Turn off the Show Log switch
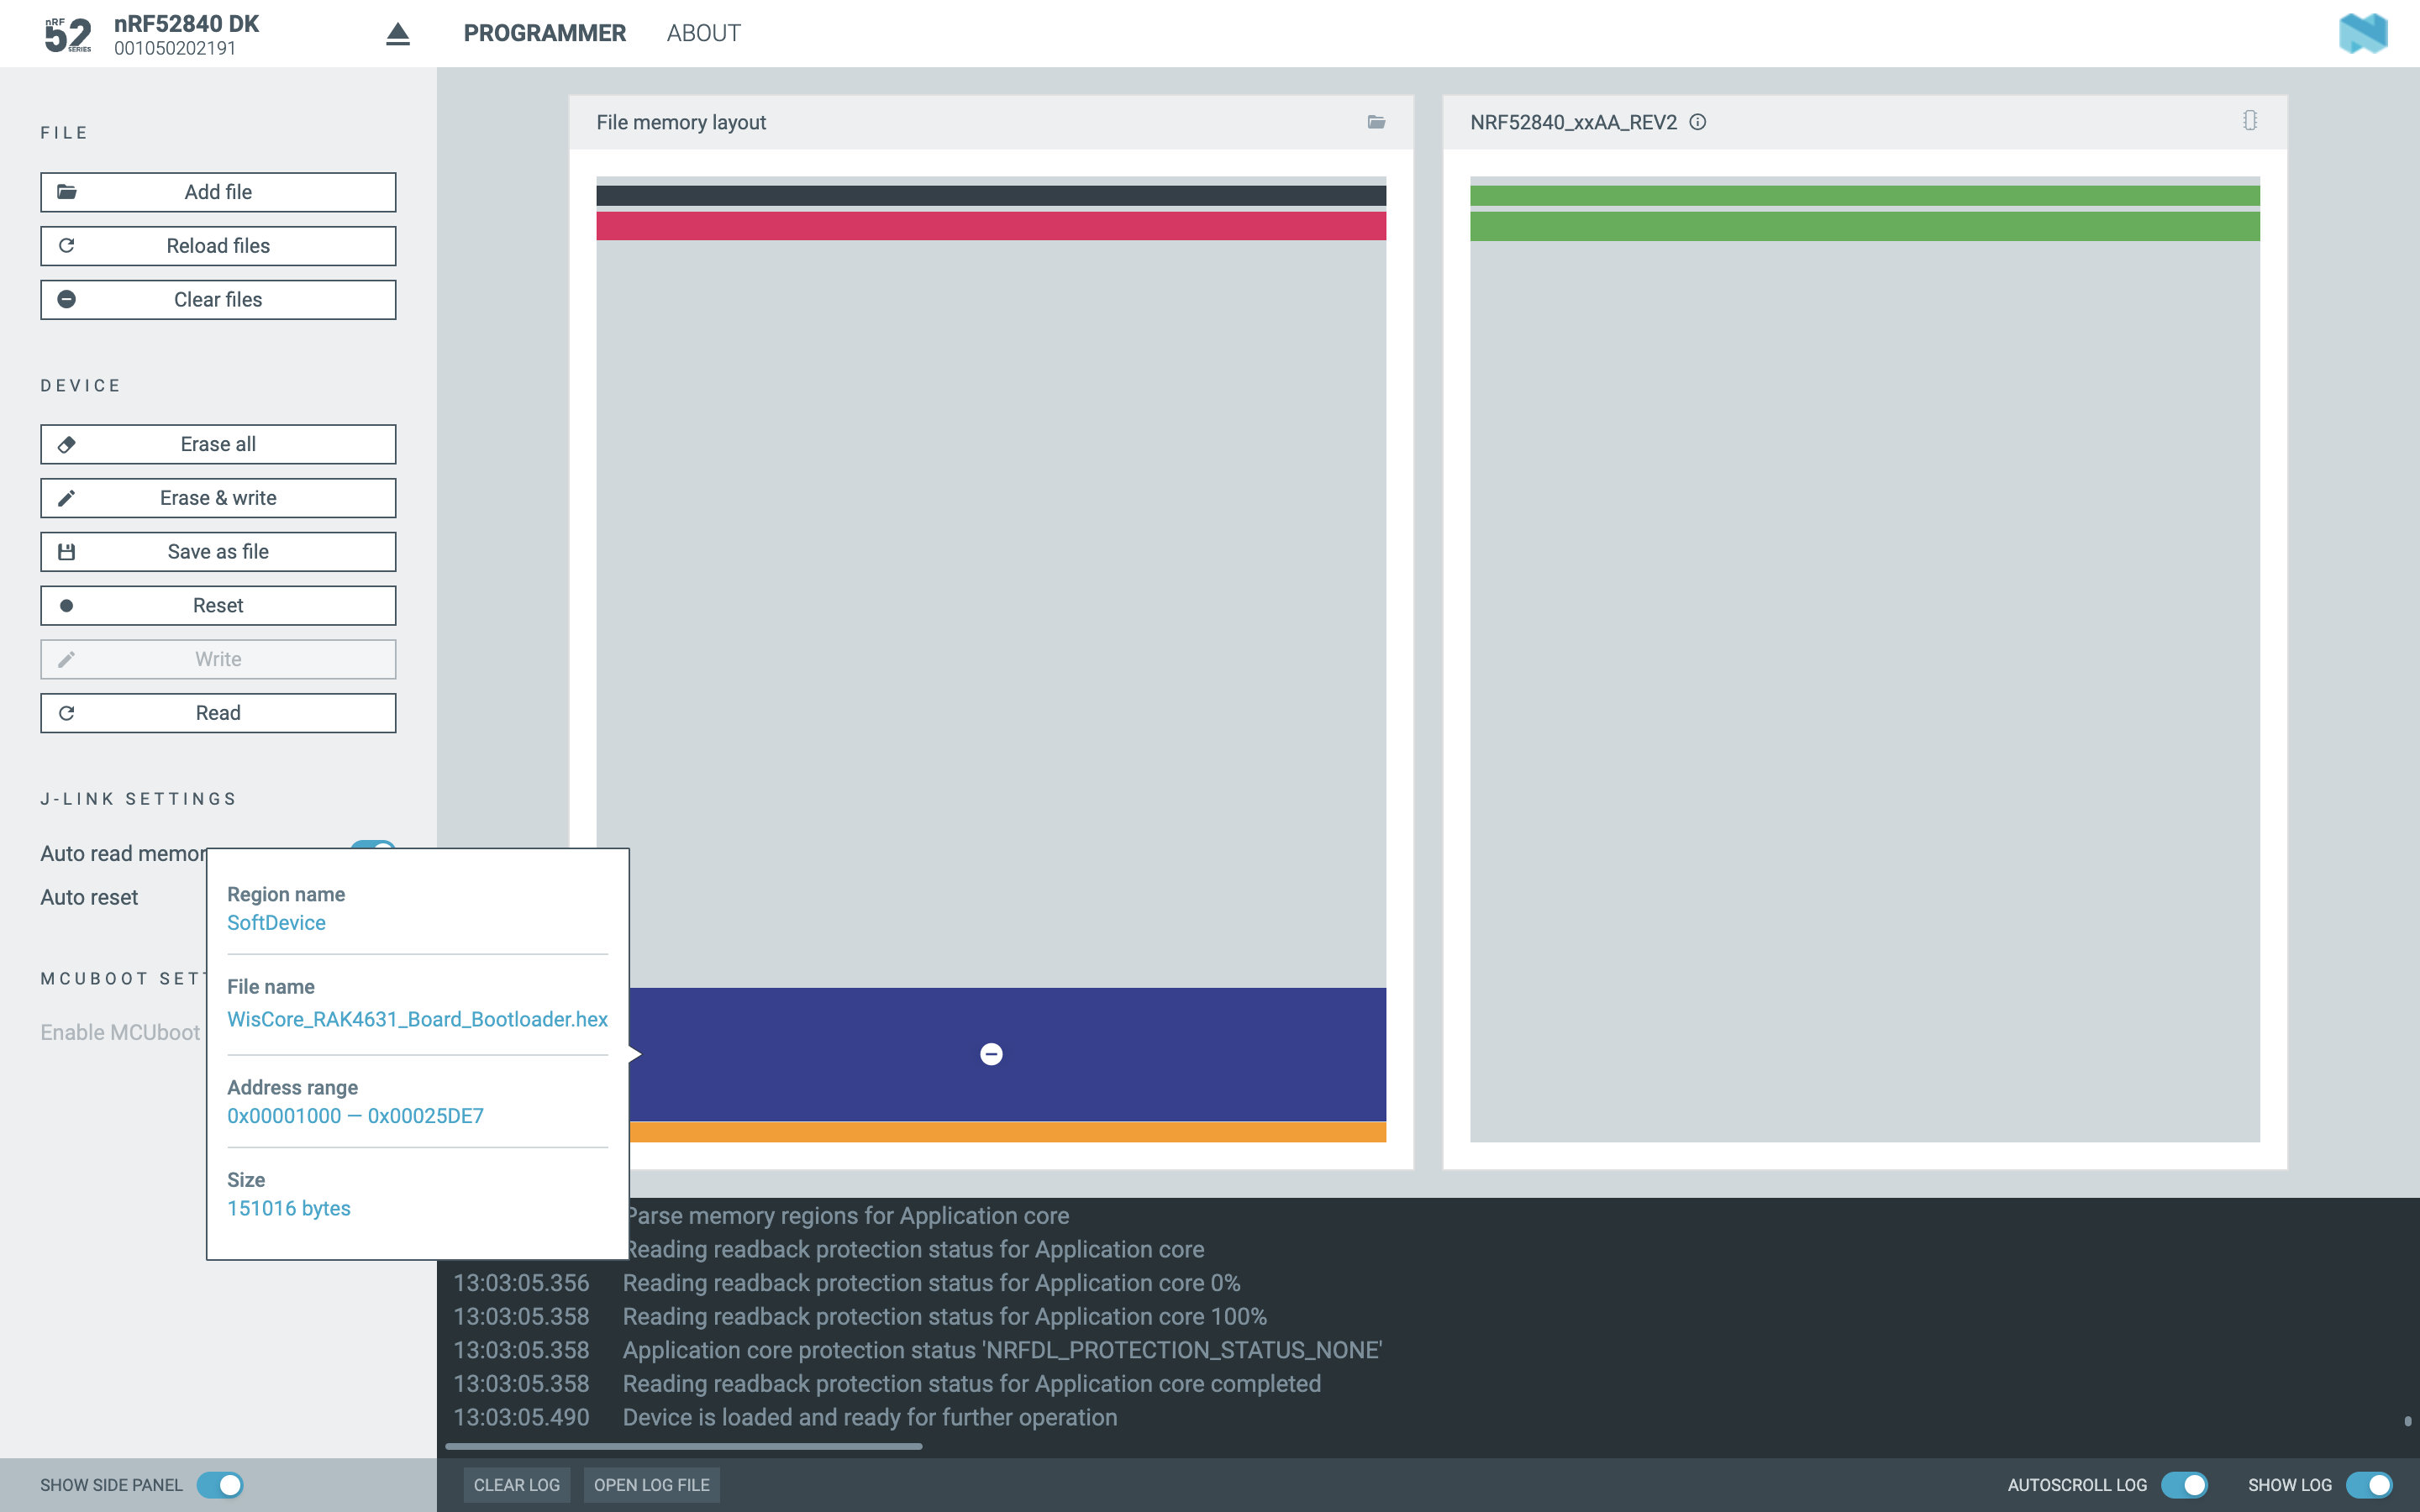Viewport: 2420px width, 1512px height. point(2368,1485)
